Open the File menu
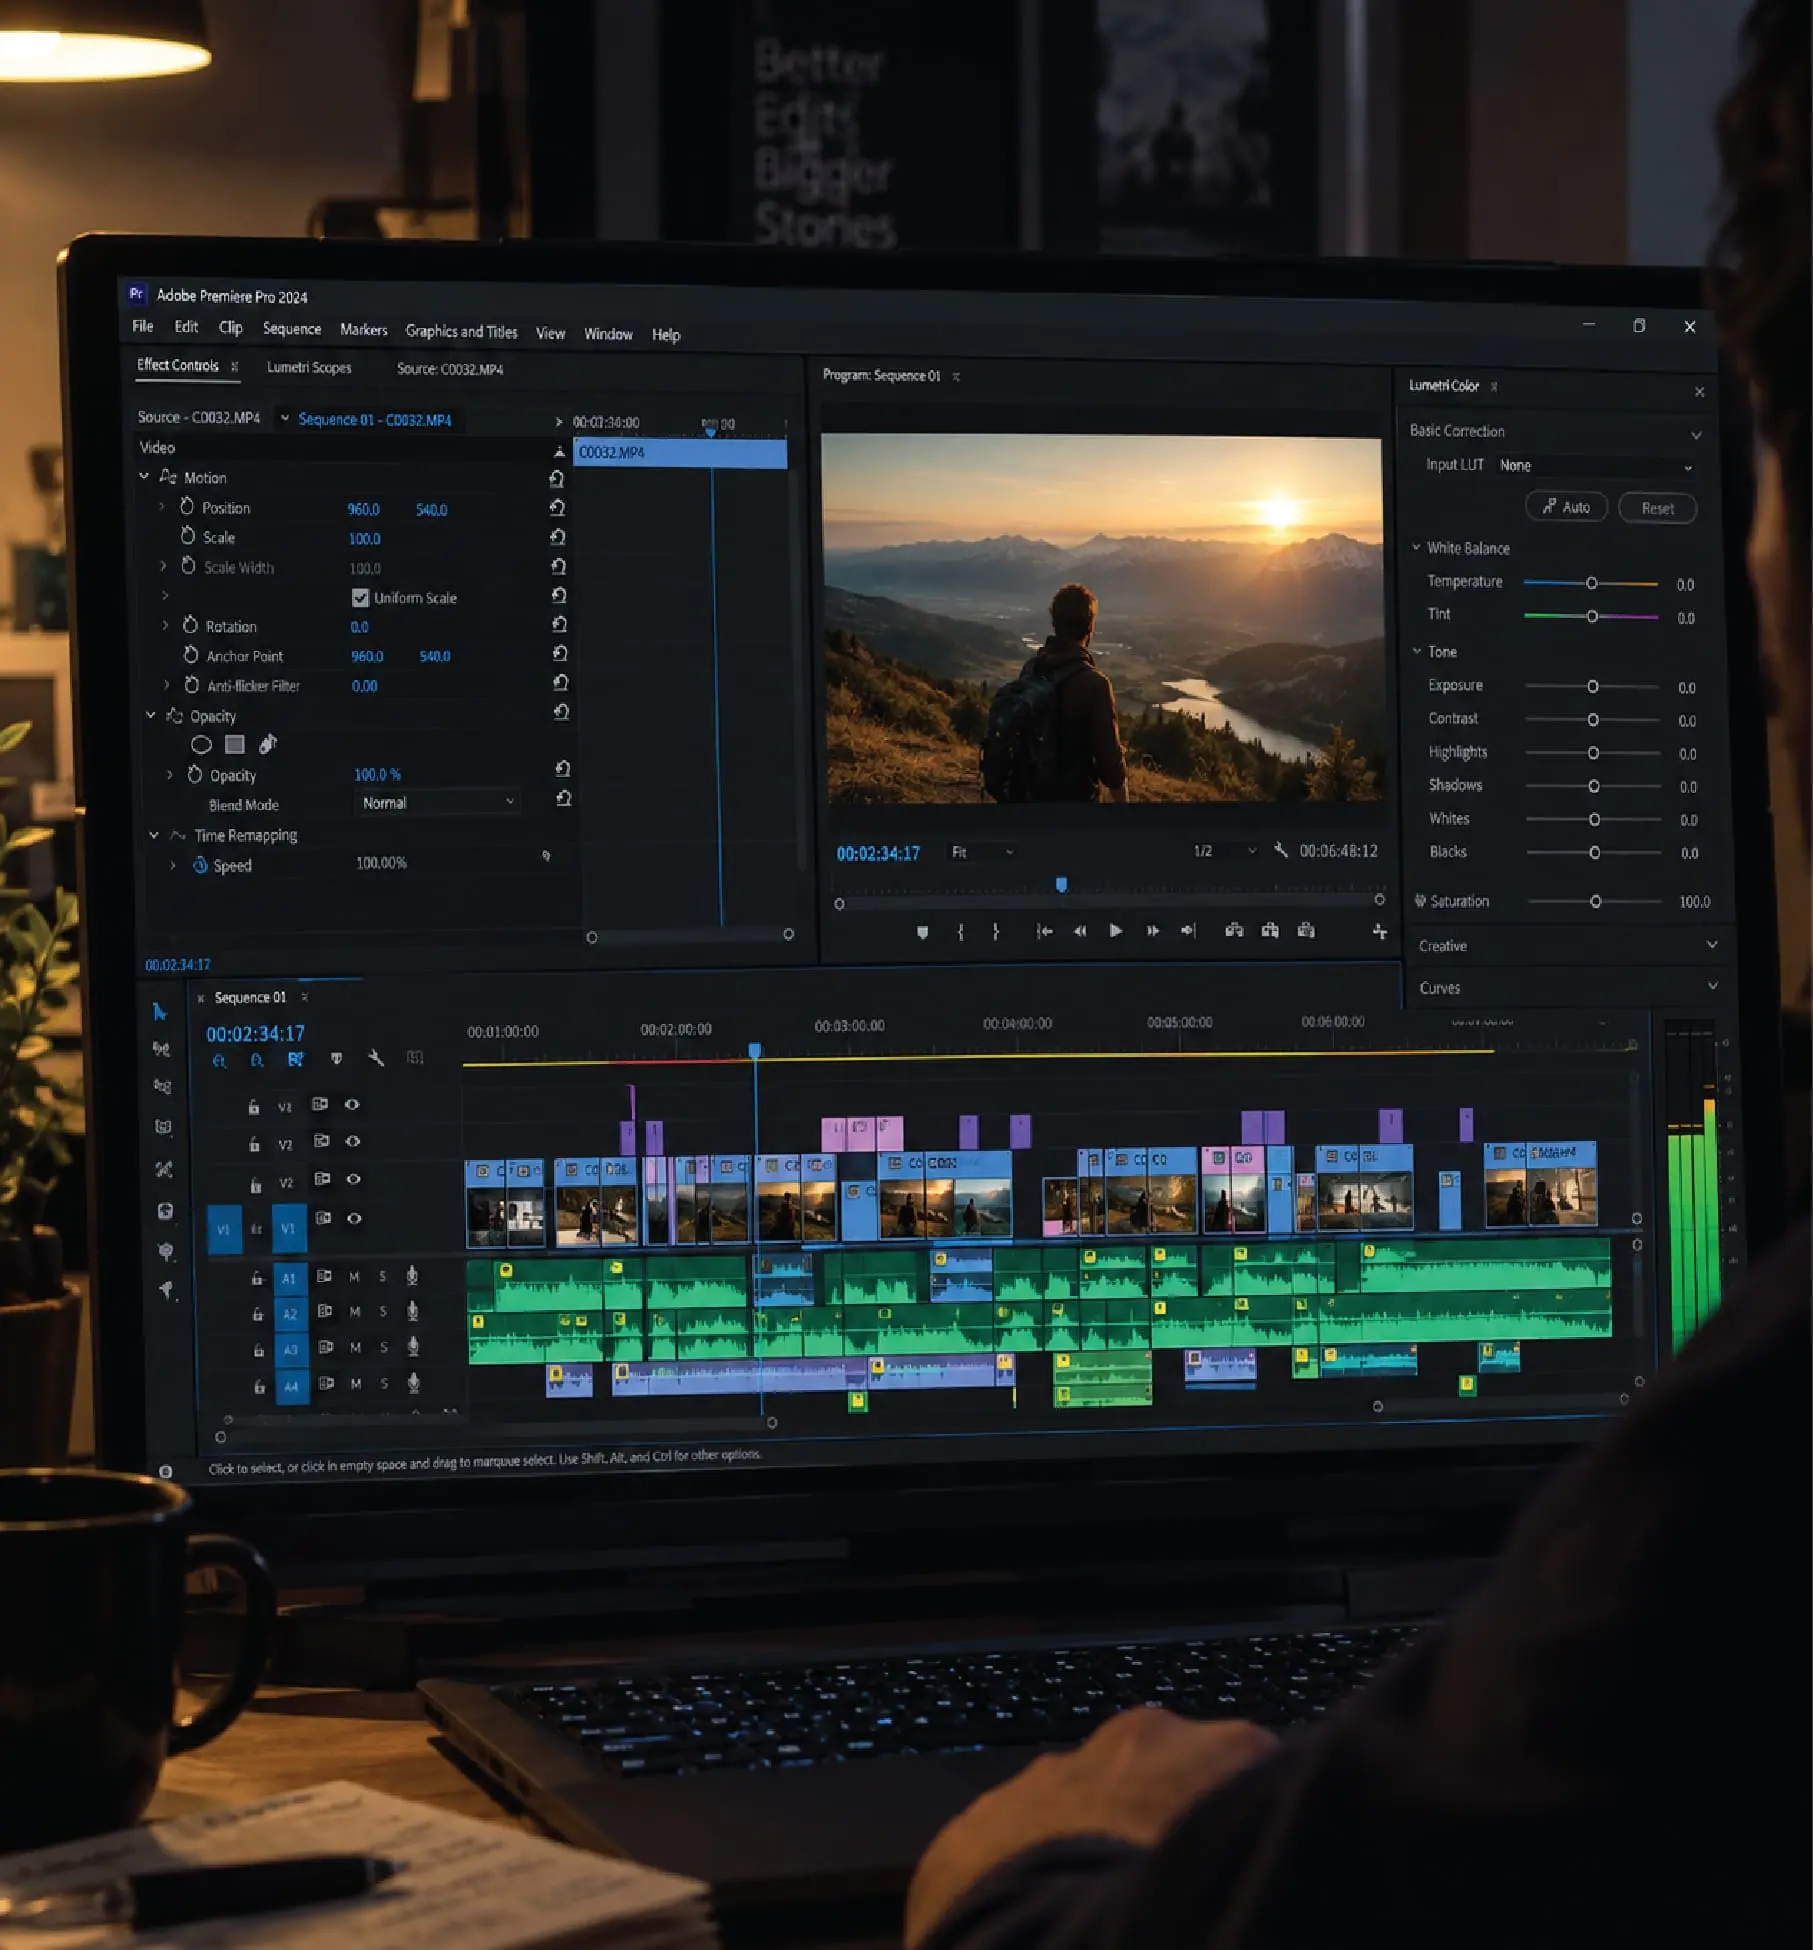This screenshot has width=1813, height=1950. click(x=143, y=327)
